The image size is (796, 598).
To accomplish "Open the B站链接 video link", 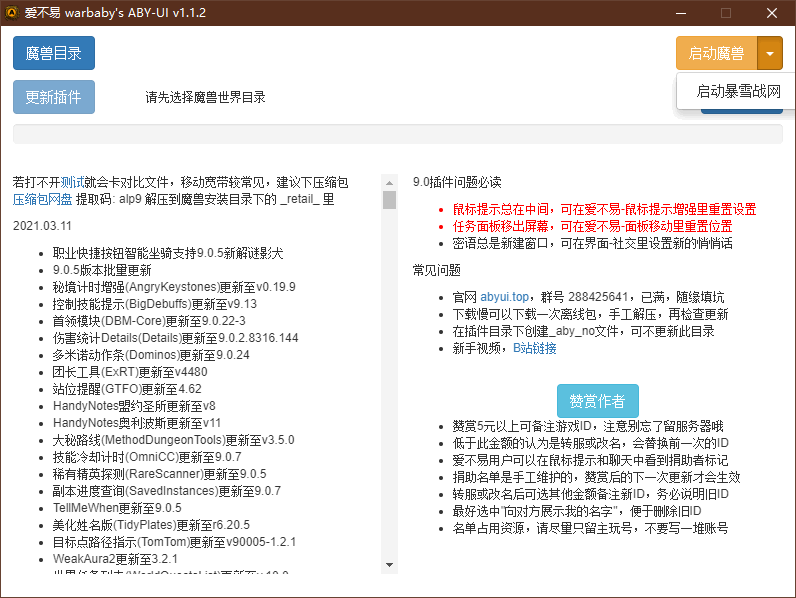I will click(535, 348).
